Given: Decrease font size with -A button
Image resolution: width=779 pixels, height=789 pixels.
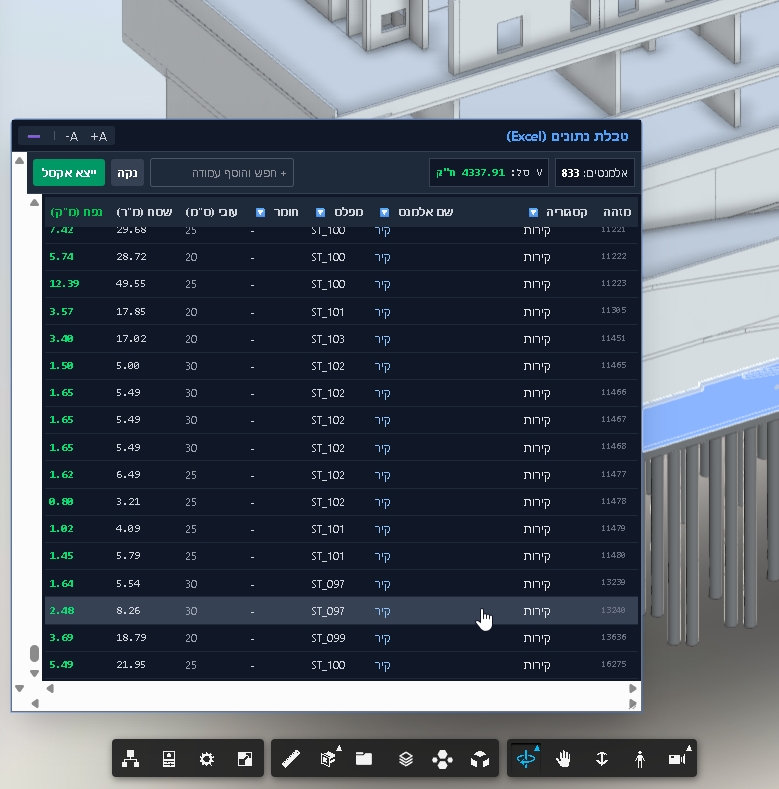Looking at the screenshot, I should [x=71, y=136].
